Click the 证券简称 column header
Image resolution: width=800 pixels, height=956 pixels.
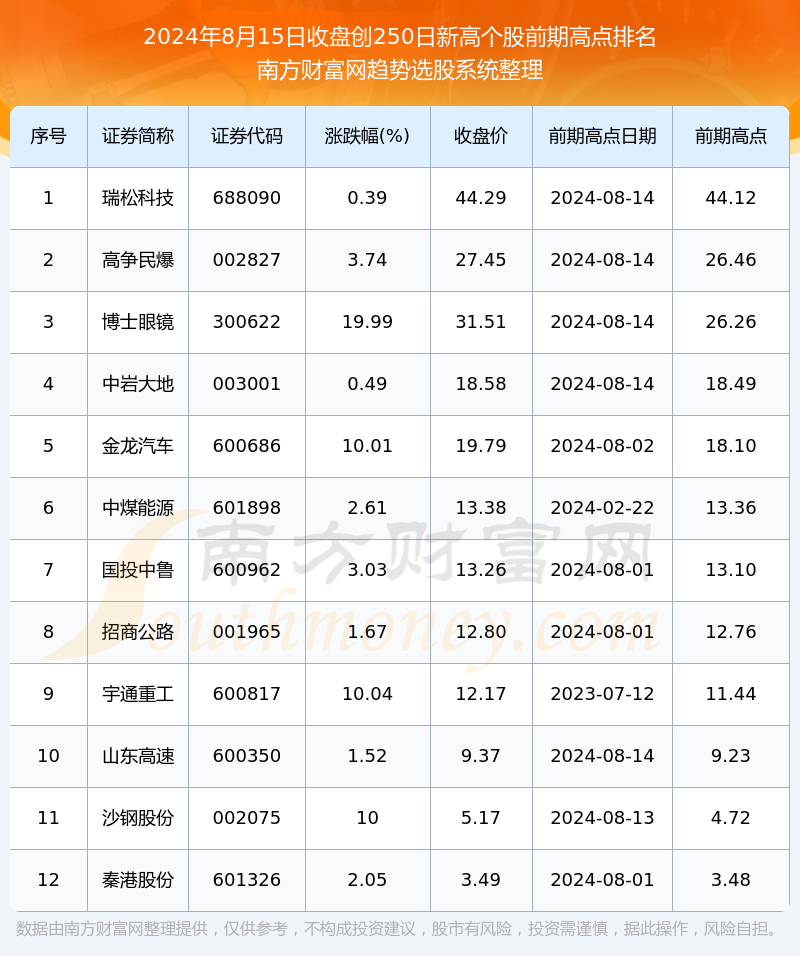click(x=138, y=136)
